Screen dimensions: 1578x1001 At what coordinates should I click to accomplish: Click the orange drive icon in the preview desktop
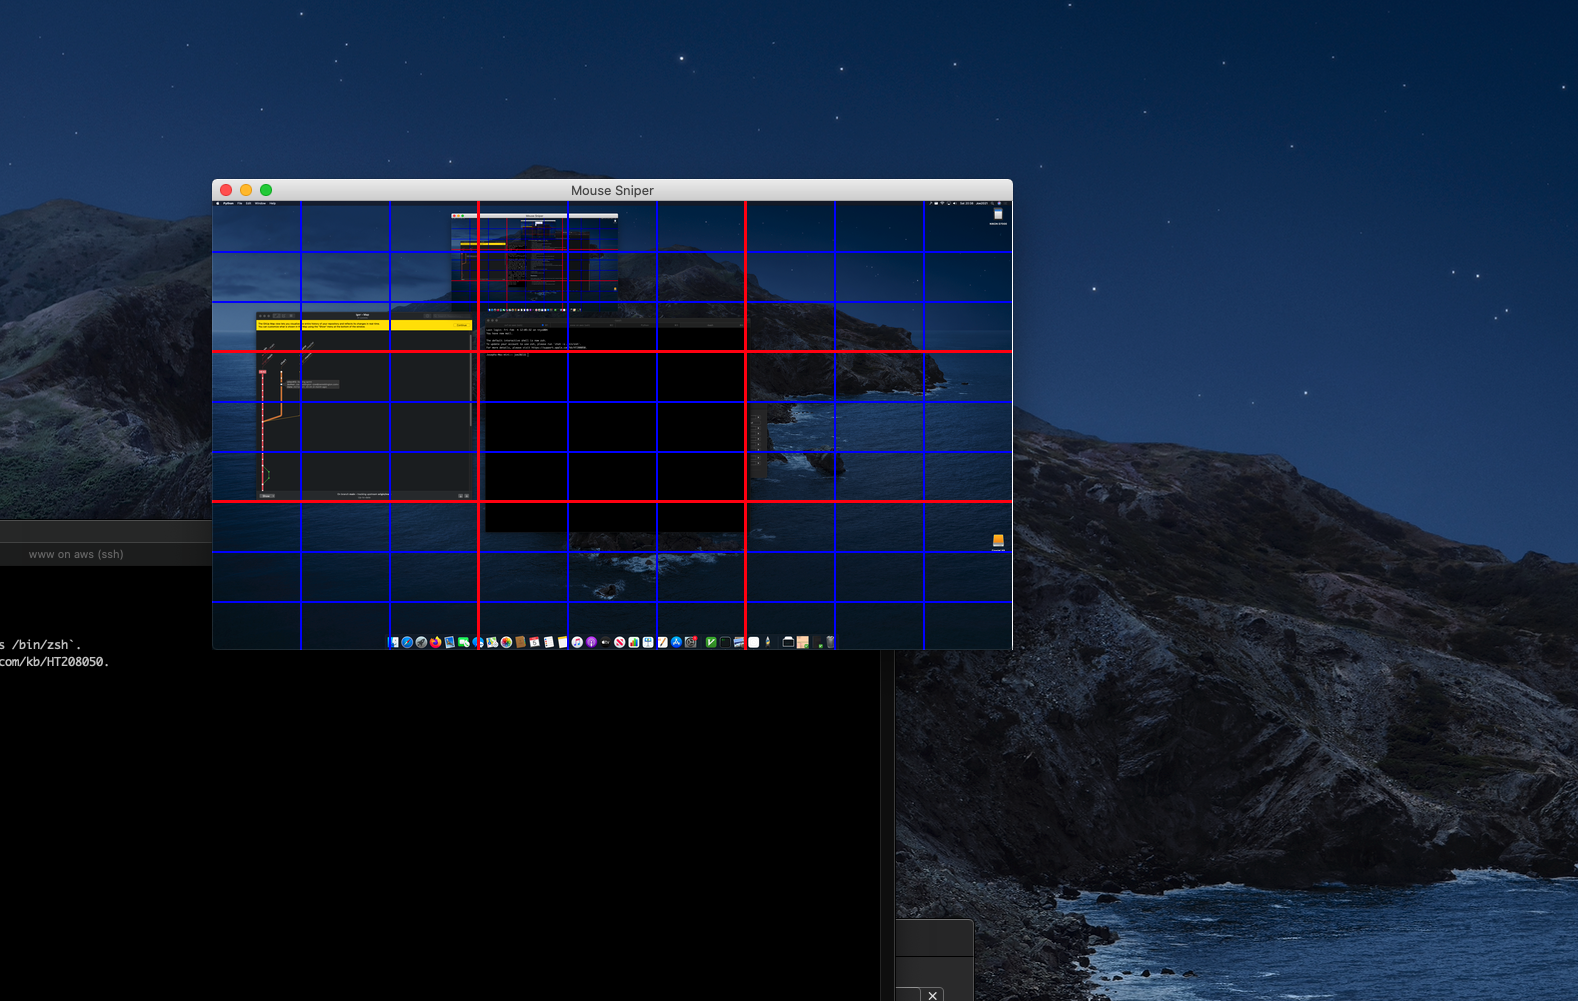(x=998, y=540)
